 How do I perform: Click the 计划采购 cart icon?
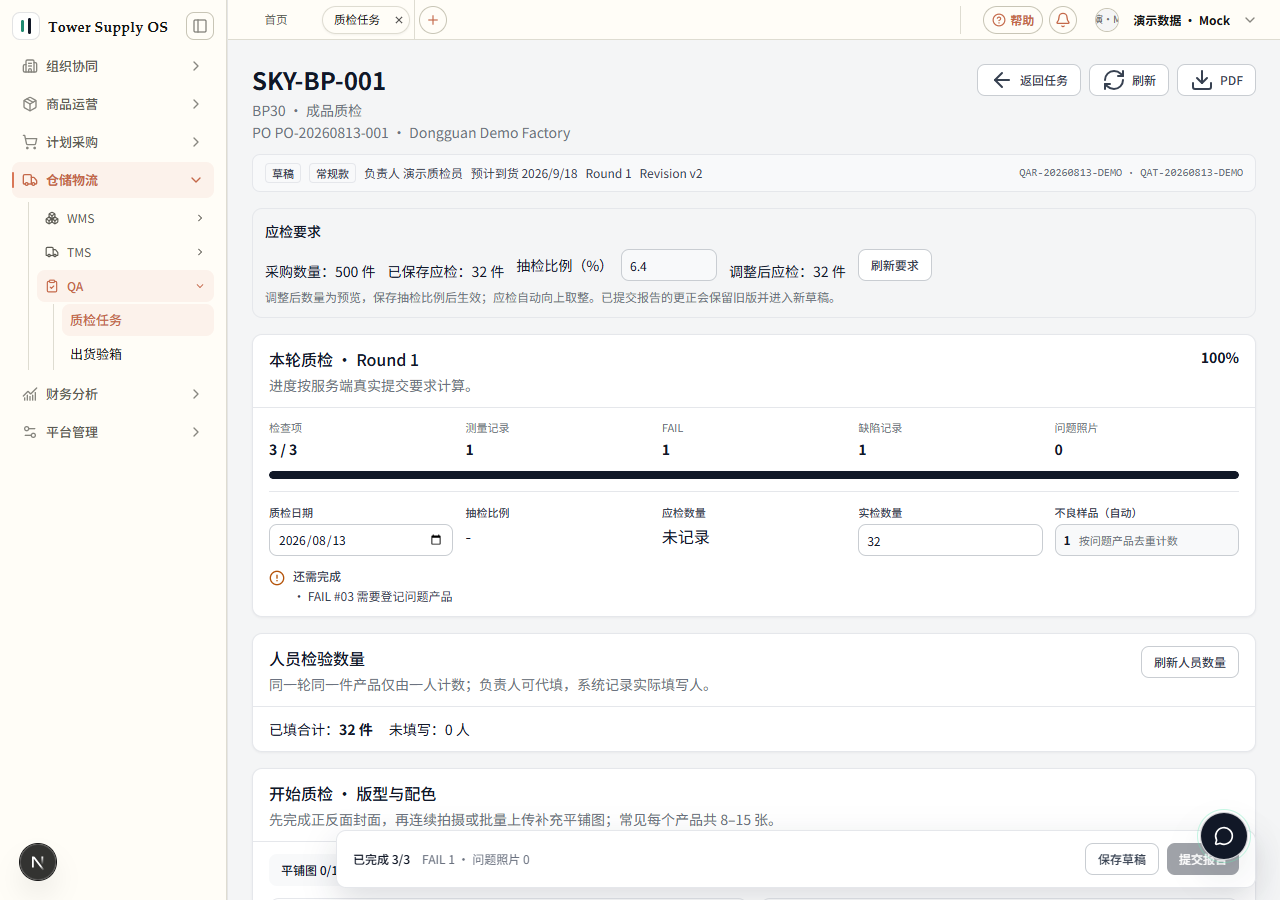[30, 142]
